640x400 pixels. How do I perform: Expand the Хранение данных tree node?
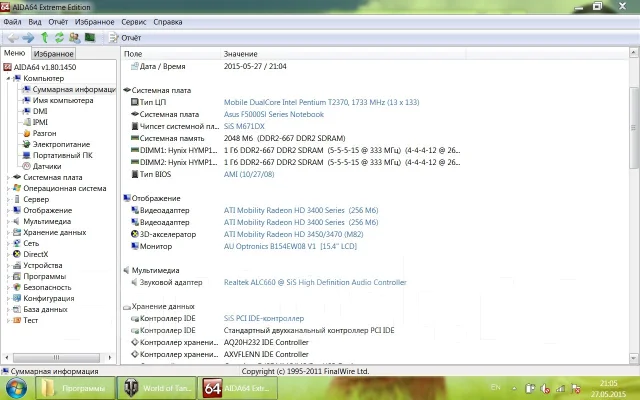8,233
